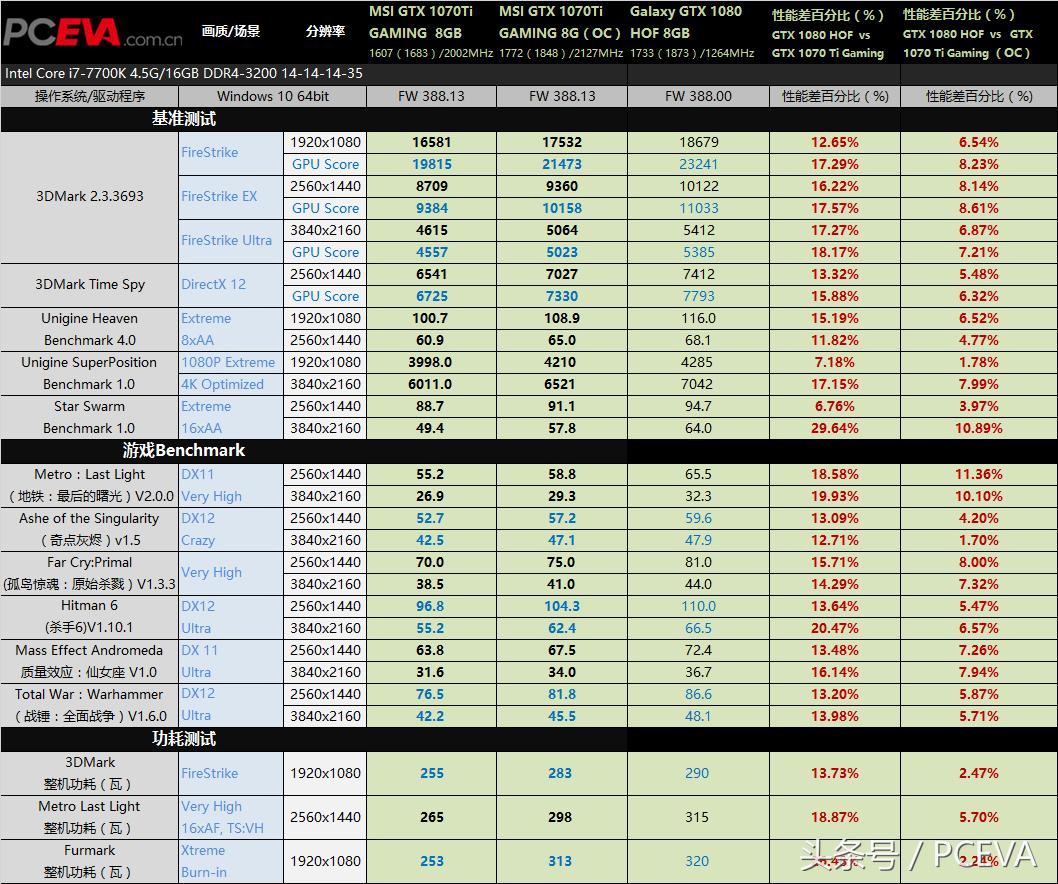This screenshot has height=884, width=1058.
Task: Click the DirectX 12 label
Action: click(x=214, y=284)
